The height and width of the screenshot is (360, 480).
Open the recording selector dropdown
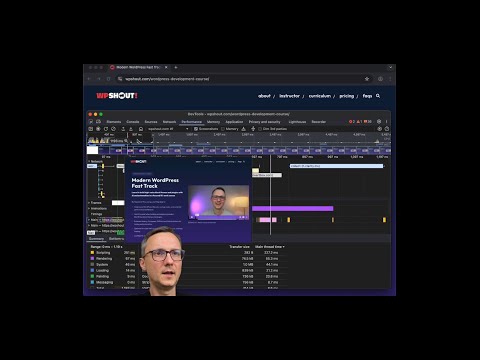click(168, 129)
